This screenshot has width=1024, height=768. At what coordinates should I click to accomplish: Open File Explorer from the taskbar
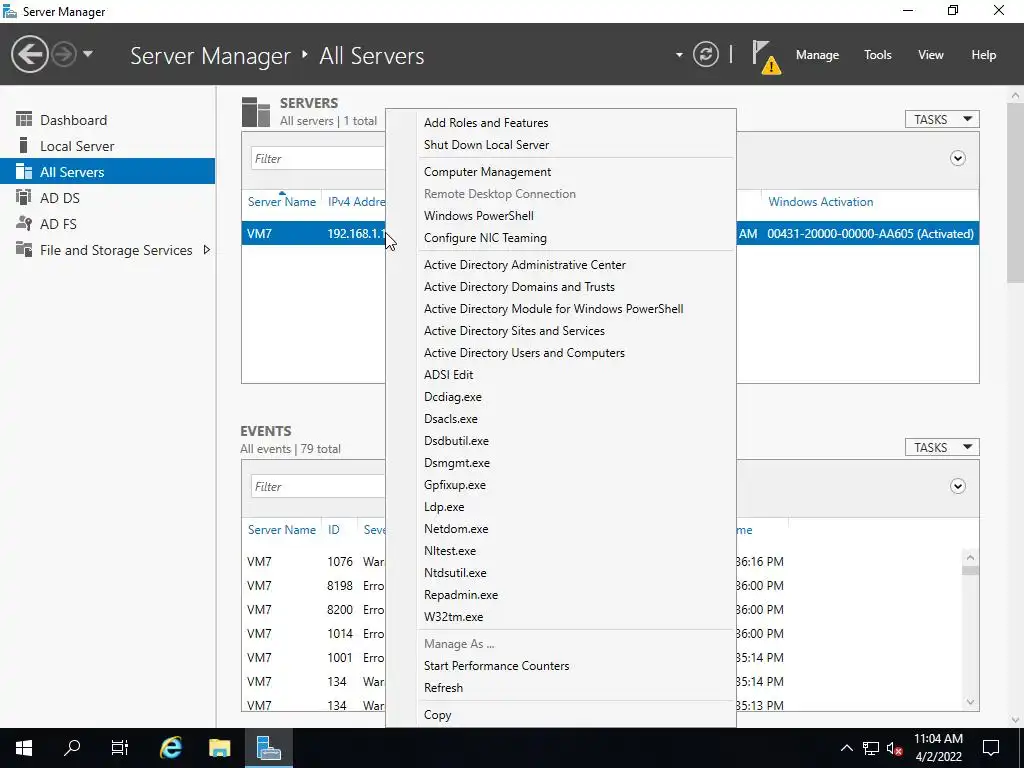(x=219, y=748)
